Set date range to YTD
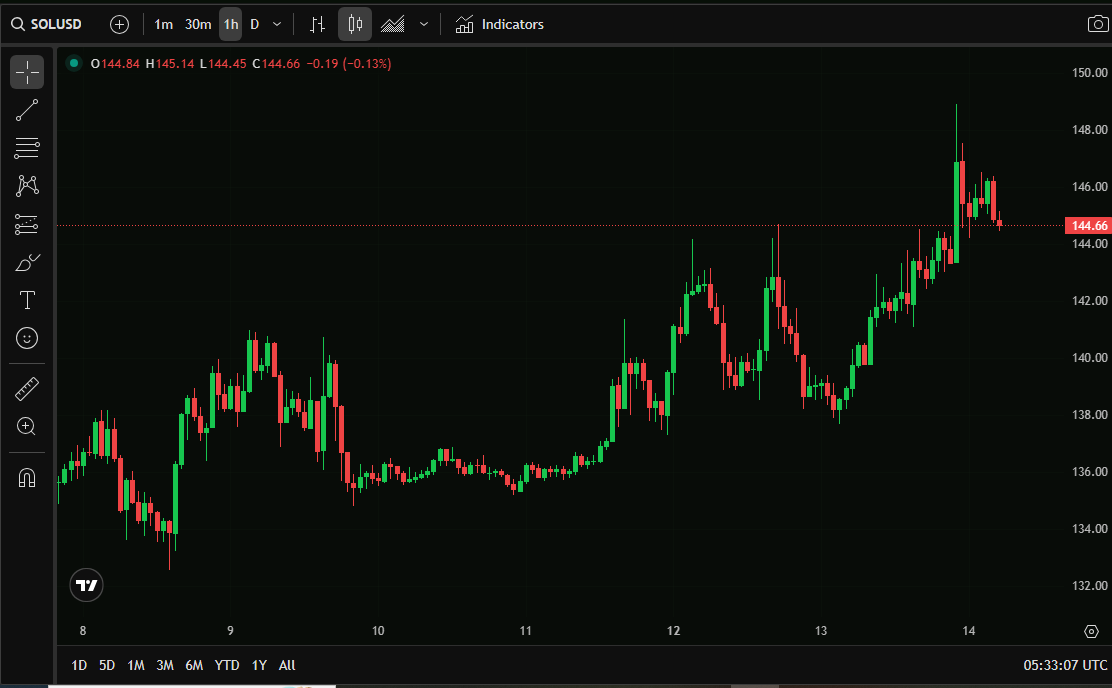 pos(227,665)
